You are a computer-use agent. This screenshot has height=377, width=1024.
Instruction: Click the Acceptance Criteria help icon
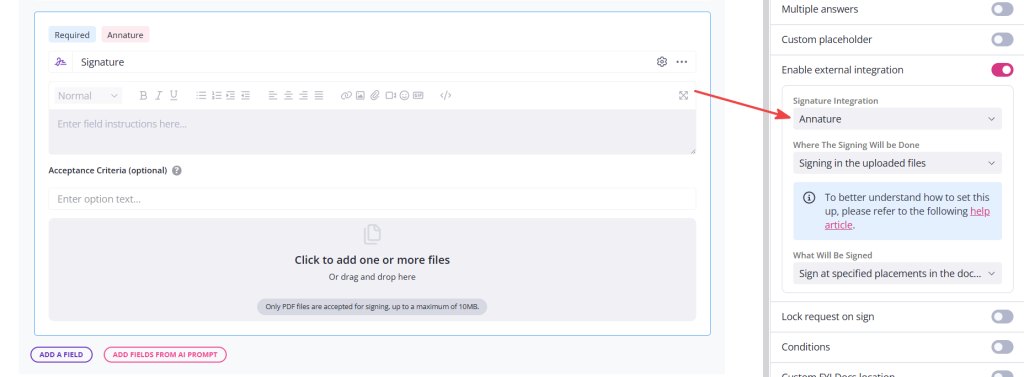coord(177,171)
